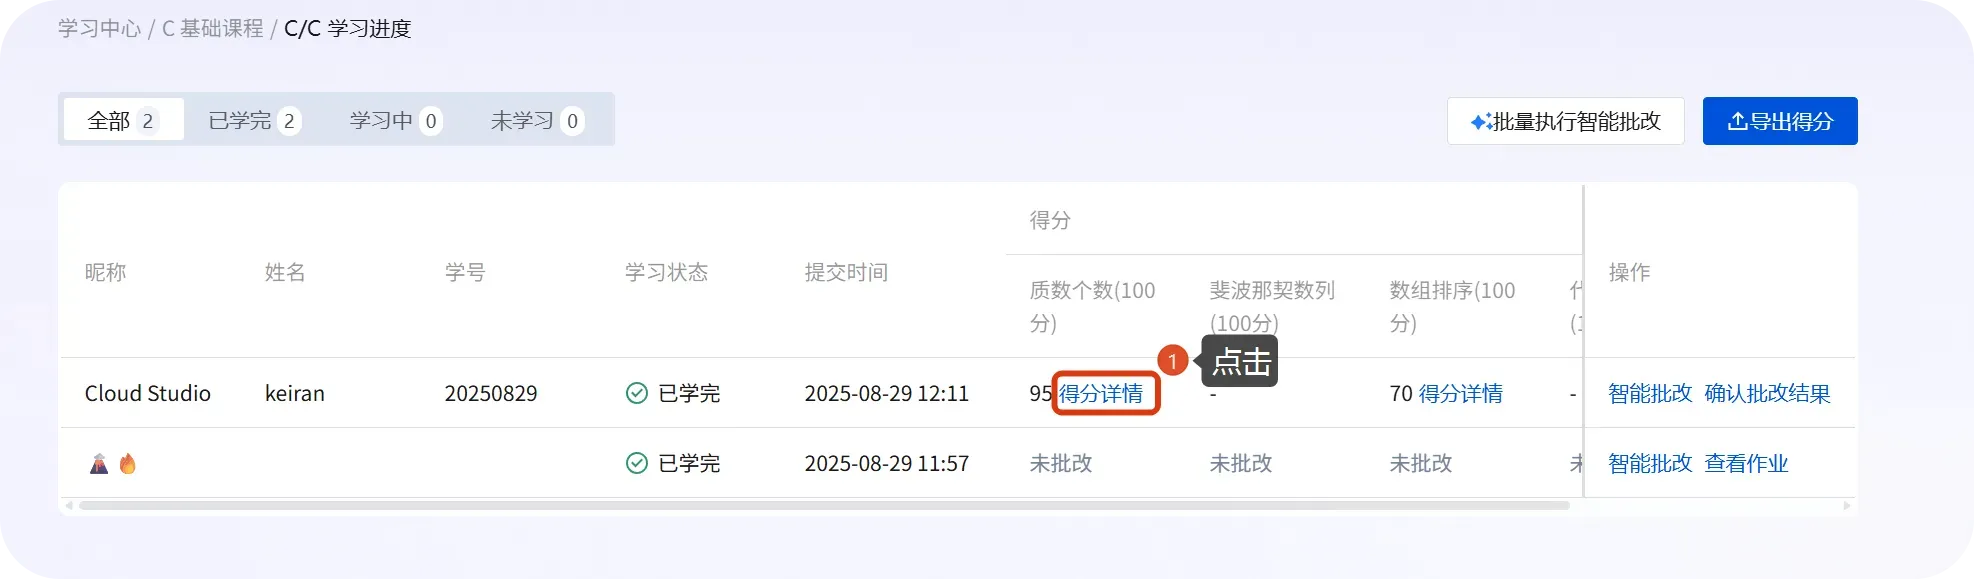Open the 学习中 tab
Image resolution: width=1974 pixels, height=579 pixels.
395,121
